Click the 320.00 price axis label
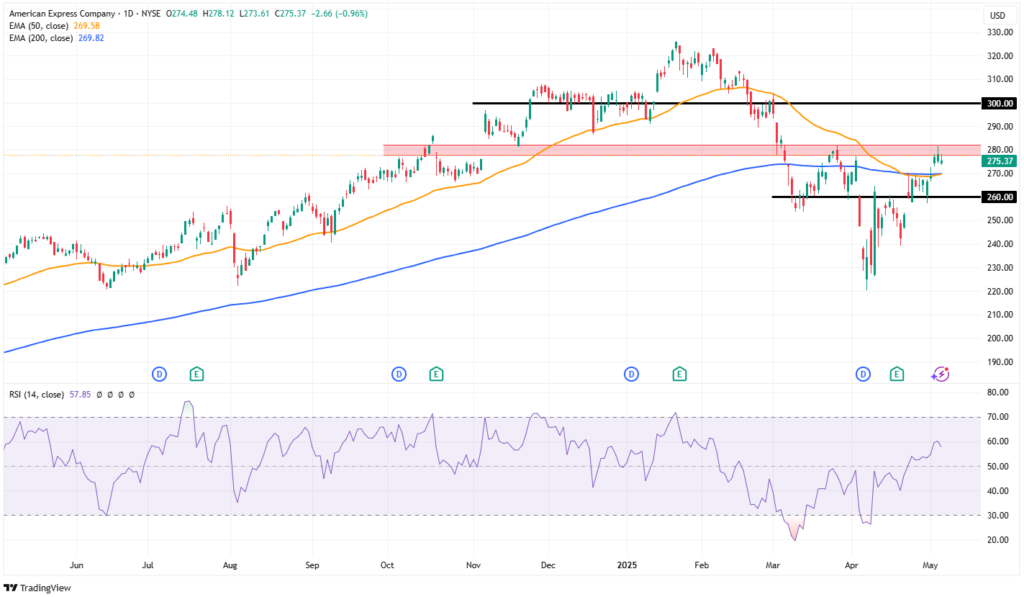The image size is (1024, 597). [x=1000, y=56]
